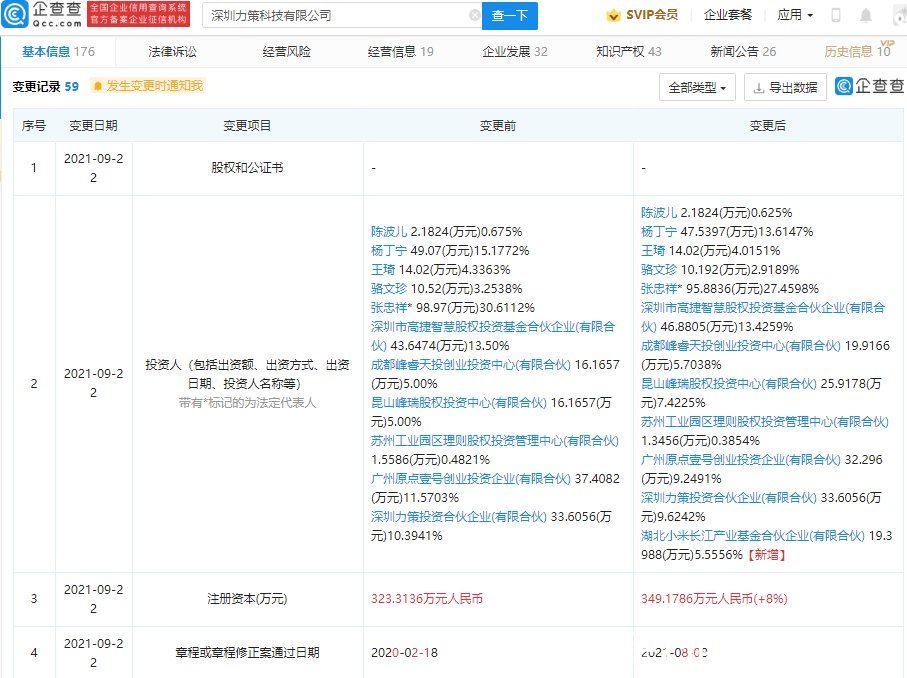Screen dimensions: 907x678
Task: Open 湖北小米长江产业基金合伙企业 link
Action: [x=753, y=536]
